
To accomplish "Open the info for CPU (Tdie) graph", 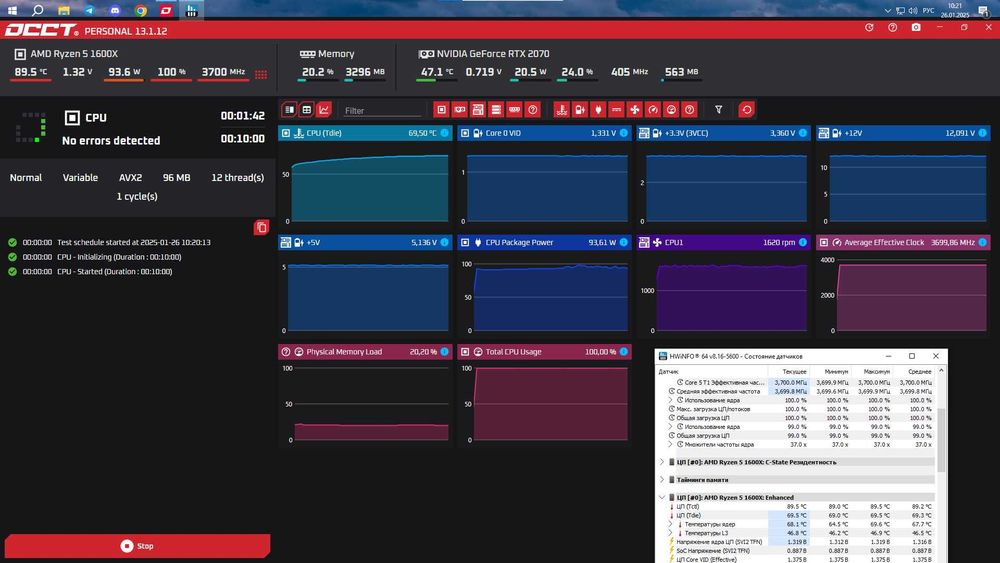I will (x=445, y=133).
